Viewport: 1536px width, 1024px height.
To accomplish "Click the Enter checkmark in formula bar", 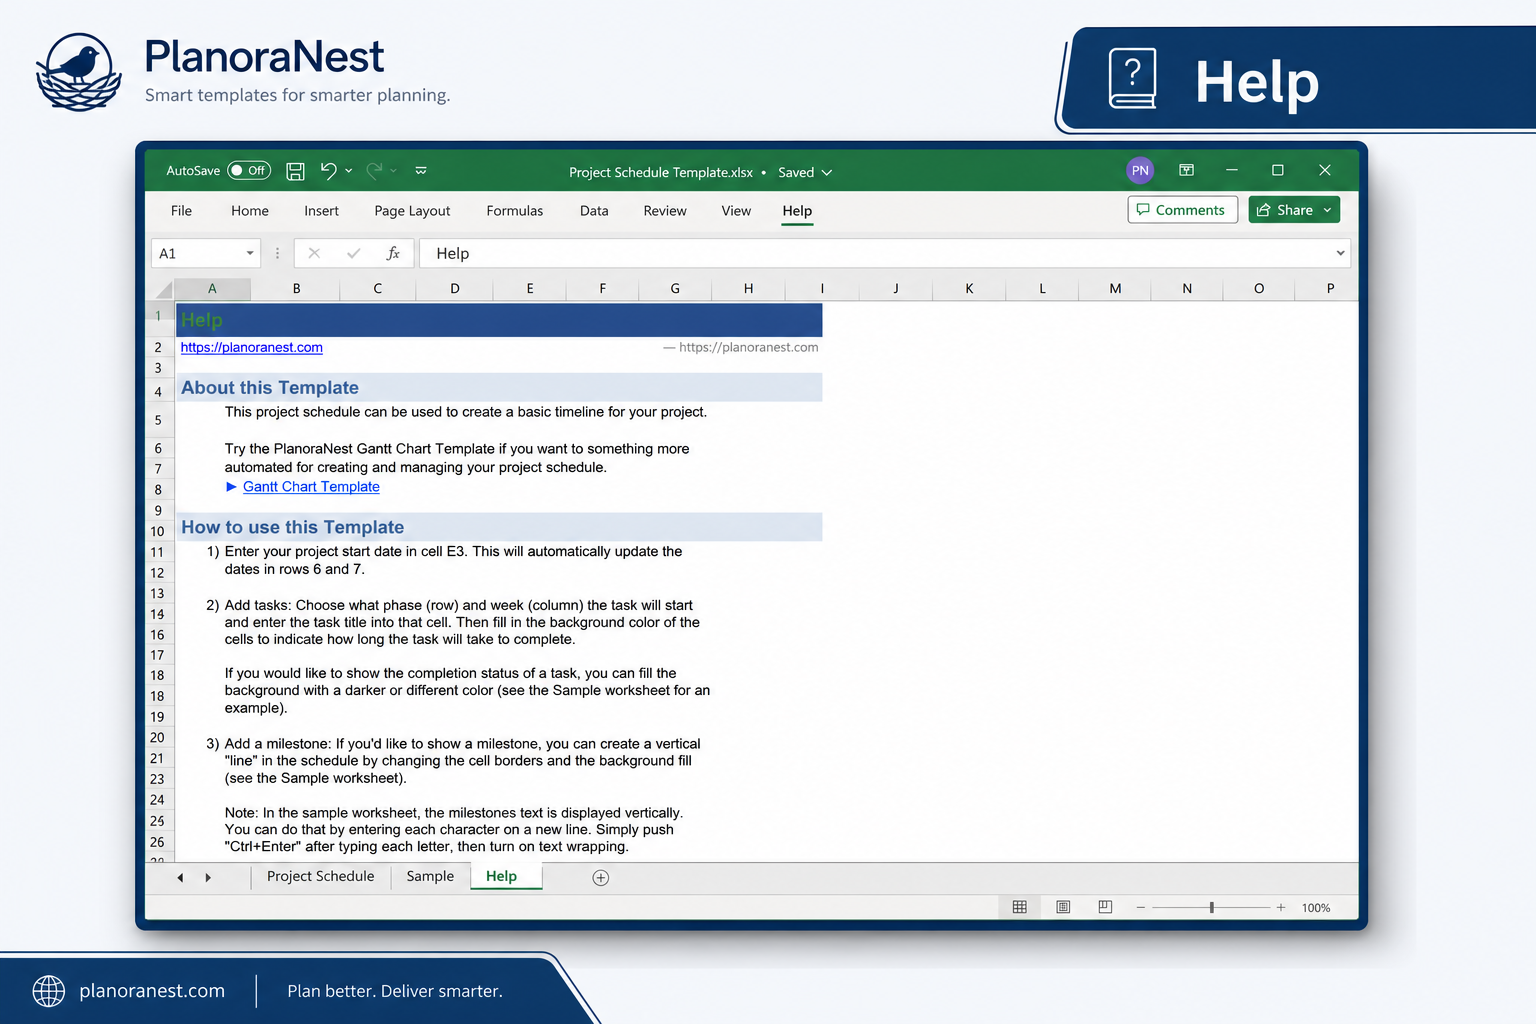I will pyautogui.click(x=353, y=254).
